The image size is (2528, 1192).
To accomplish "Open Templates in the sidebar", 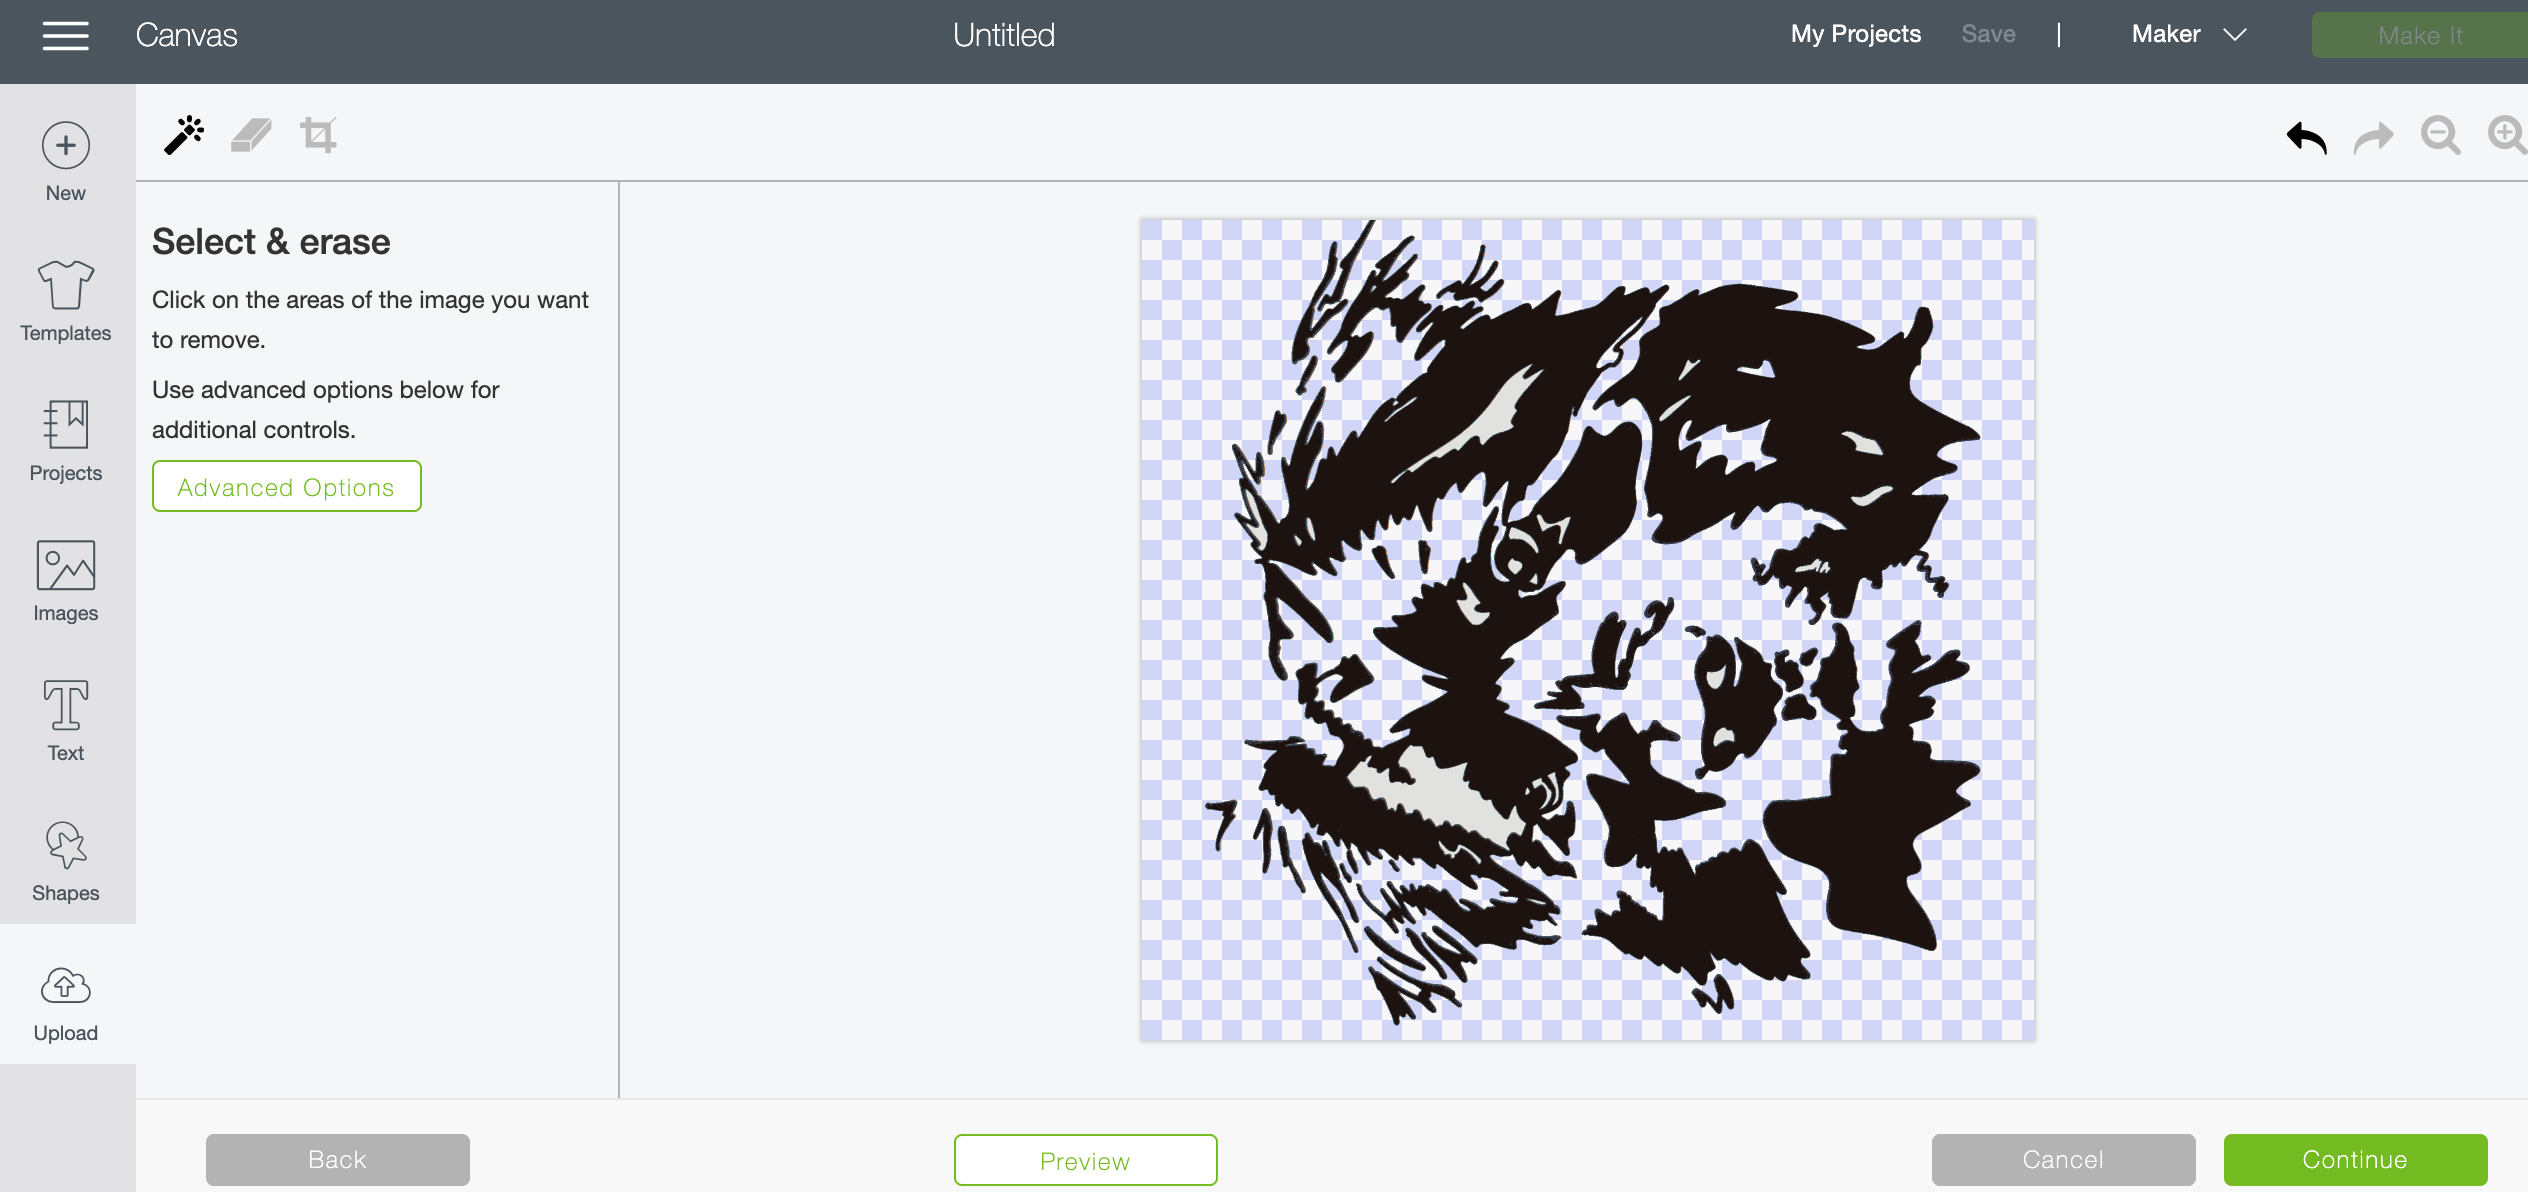I will [x=66, y=302].
